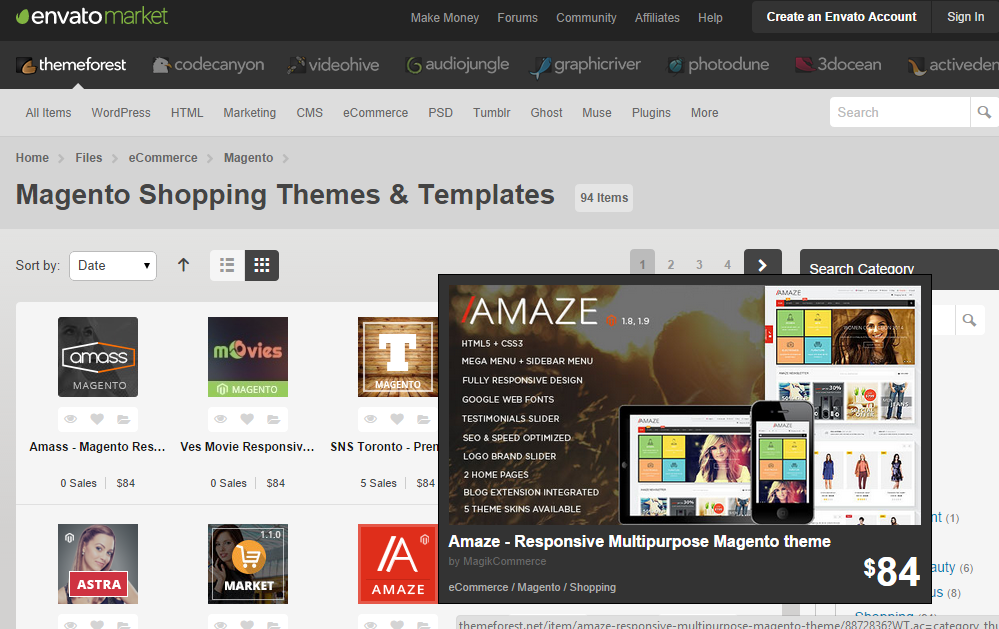Open the SNS Toronto theme thumbnail
Viewport: 999px width, 629px height.
point(398,357)
